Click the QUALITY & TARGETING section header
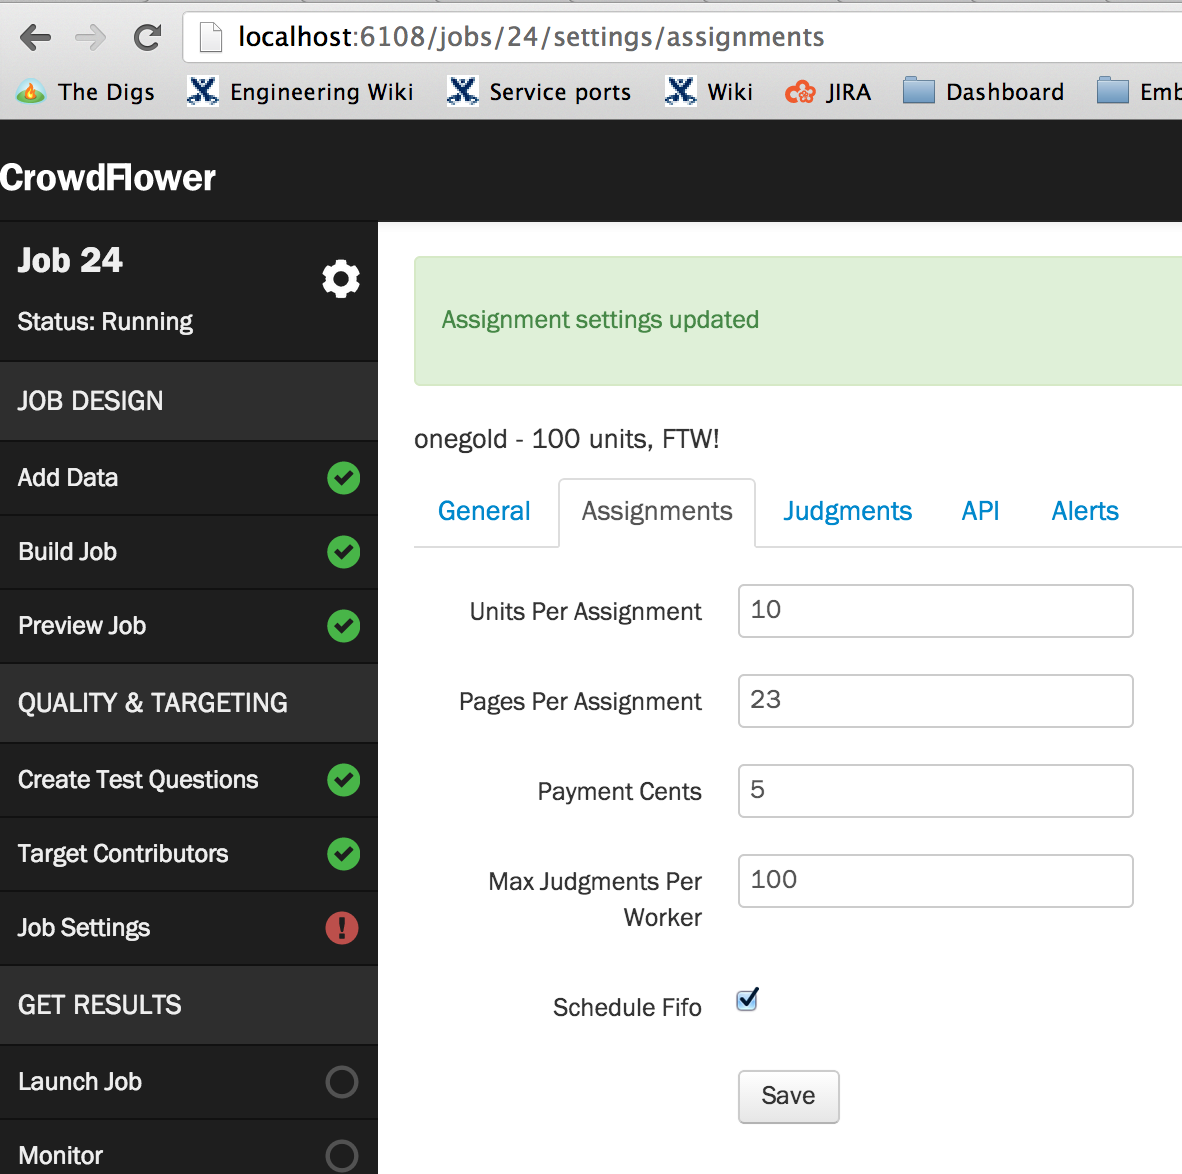This screenshot has height=1174, width=1182. pyautogui.click(x=188, y=703)
